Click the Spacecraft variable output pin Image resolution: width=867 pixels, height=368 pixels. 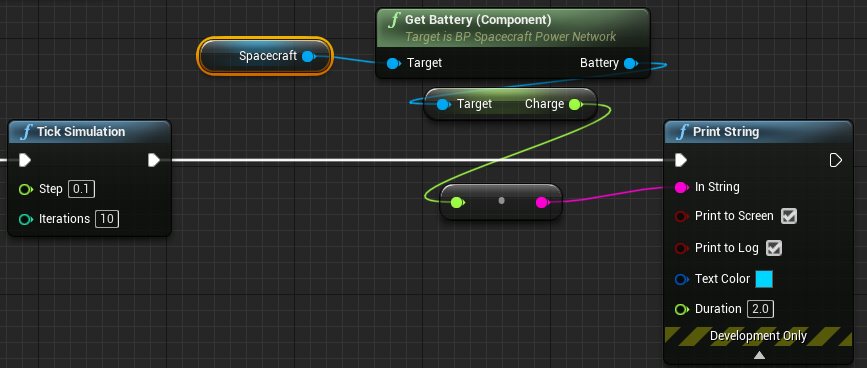click(309, 56)
